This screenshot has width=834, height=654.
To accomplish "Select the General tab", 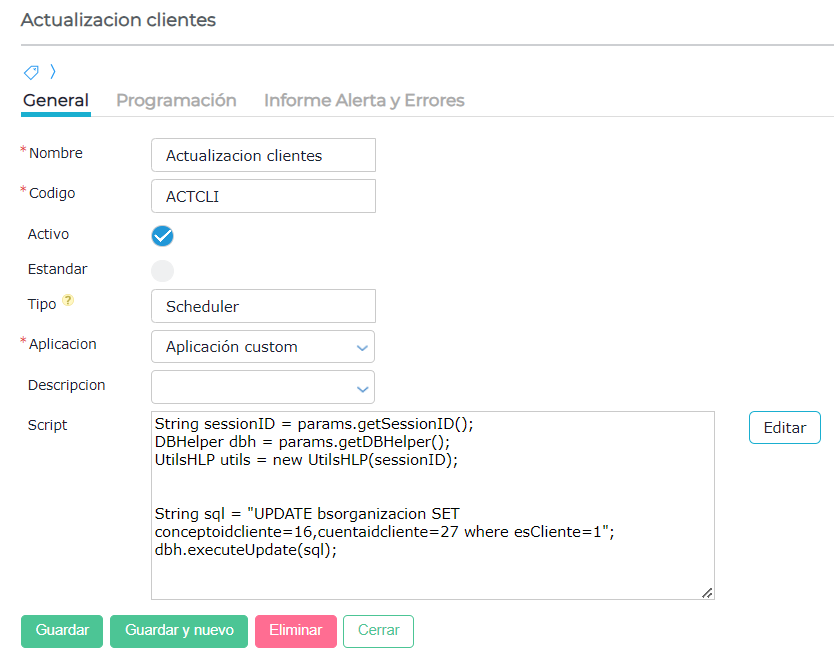I will 56,100.
